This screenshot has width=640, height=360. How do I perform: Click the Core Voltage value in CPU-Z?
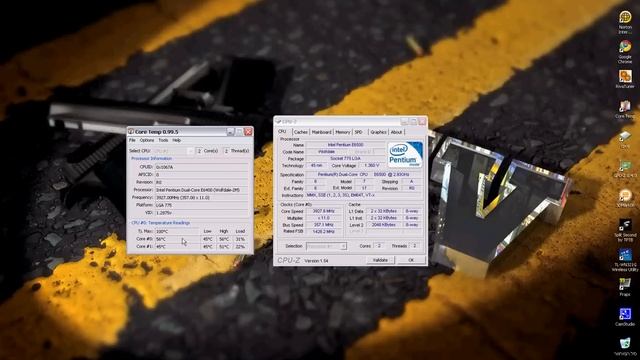371,166
